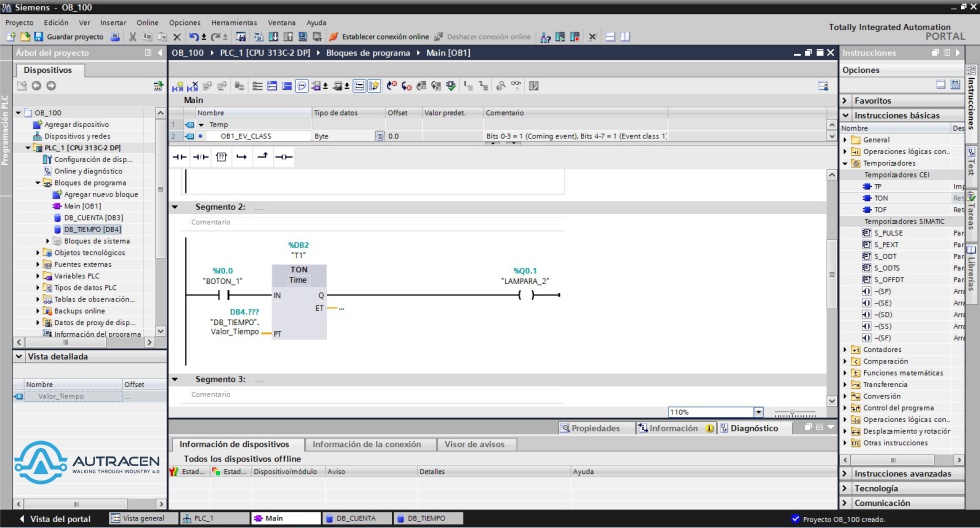The image size is (980, 528).
Task: Collapse Segmento 2 network
Action: (176, 207)
